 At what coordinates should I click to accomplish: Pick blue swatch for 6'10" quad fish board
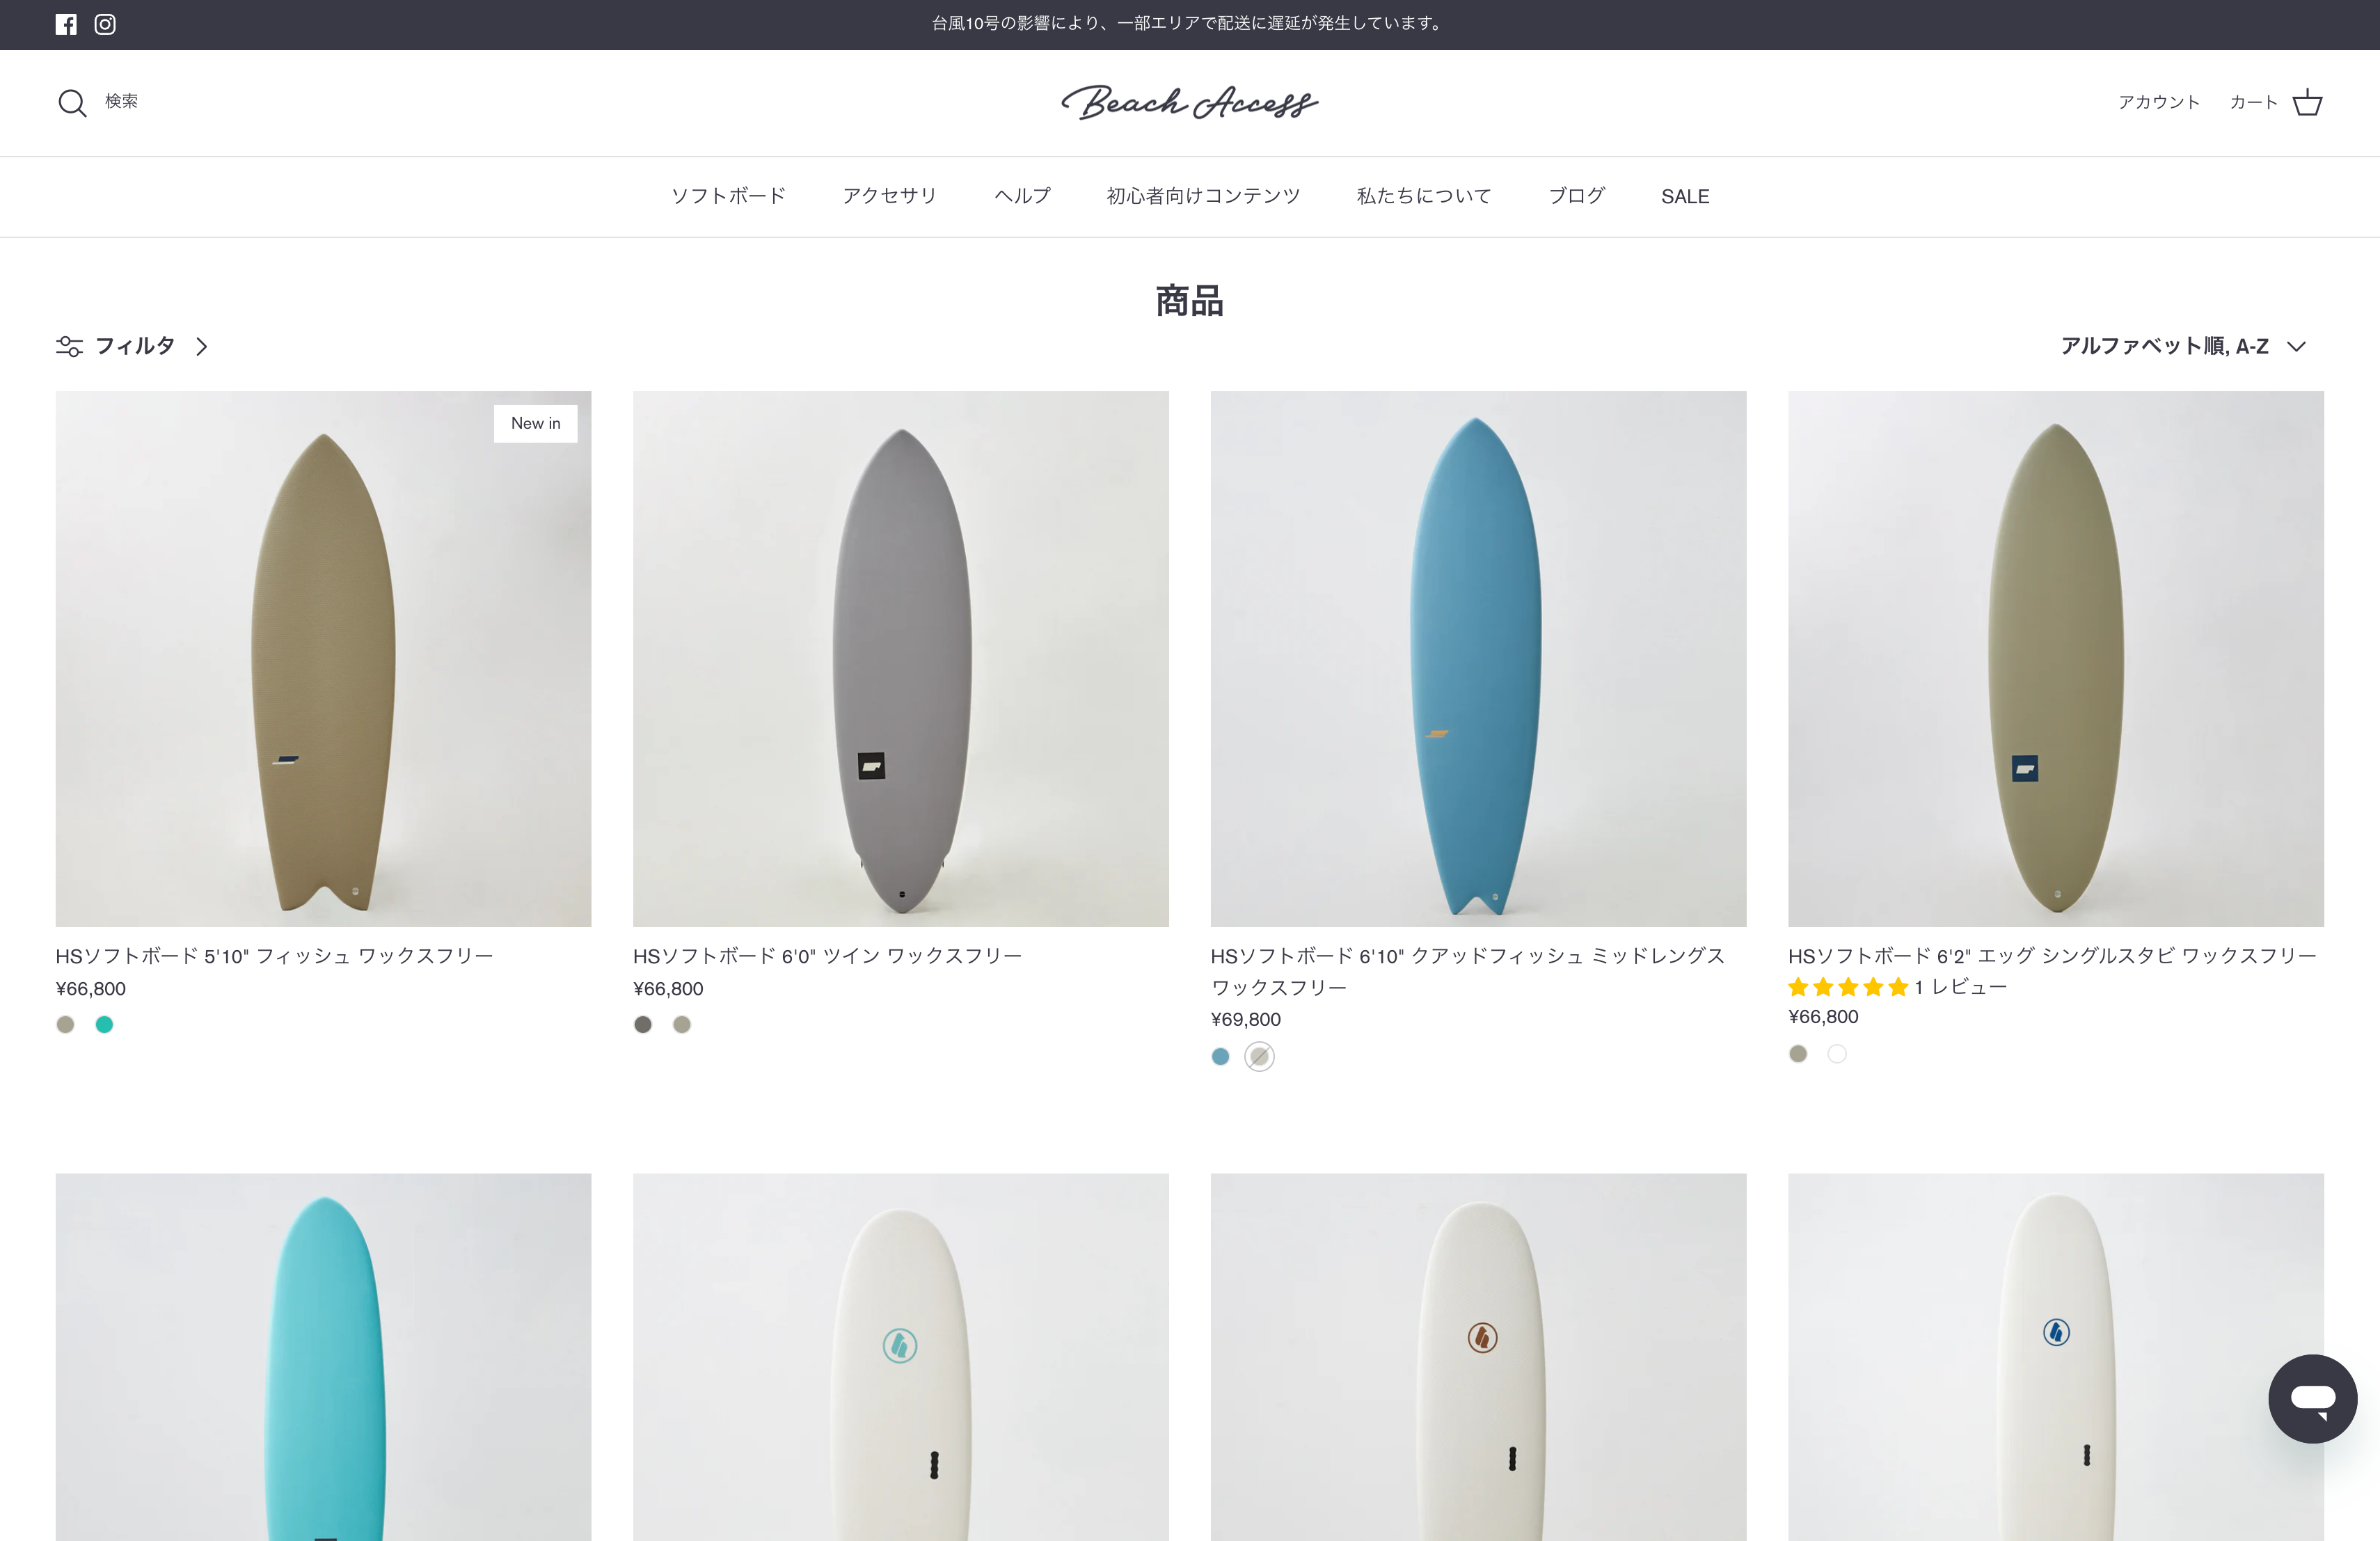click(1220, 1056)
